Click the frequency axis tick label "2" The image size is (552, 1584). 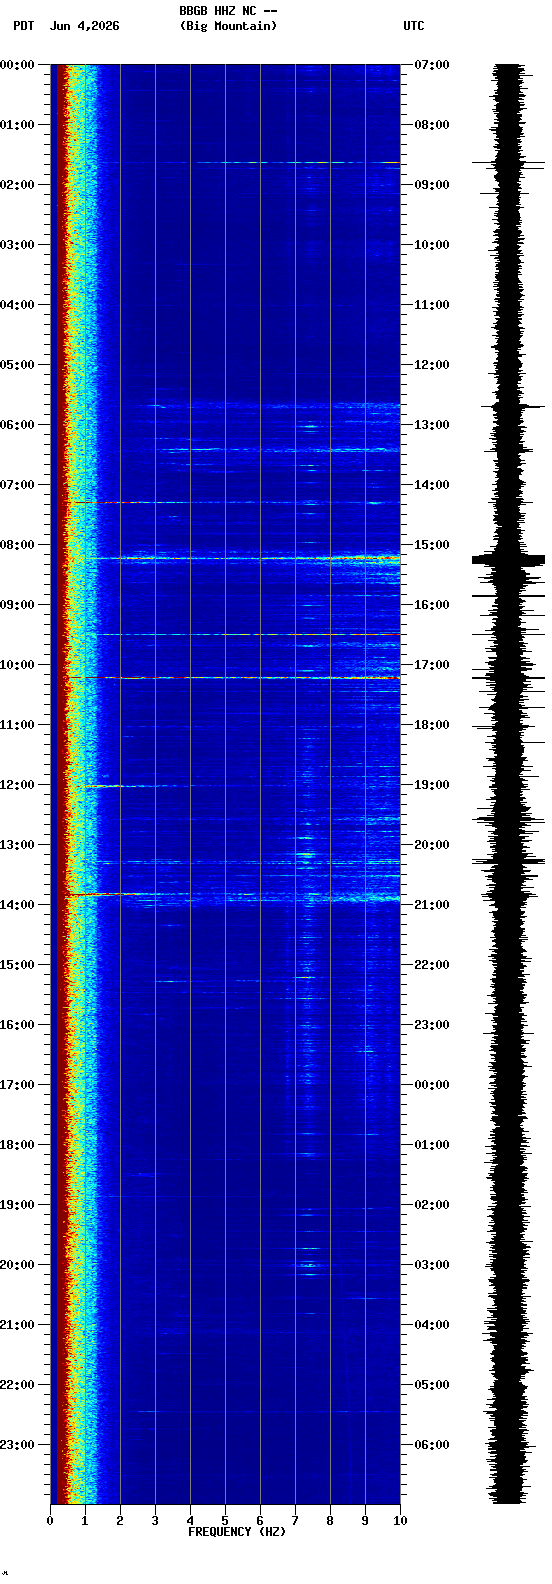click(x=120, y=1521)
